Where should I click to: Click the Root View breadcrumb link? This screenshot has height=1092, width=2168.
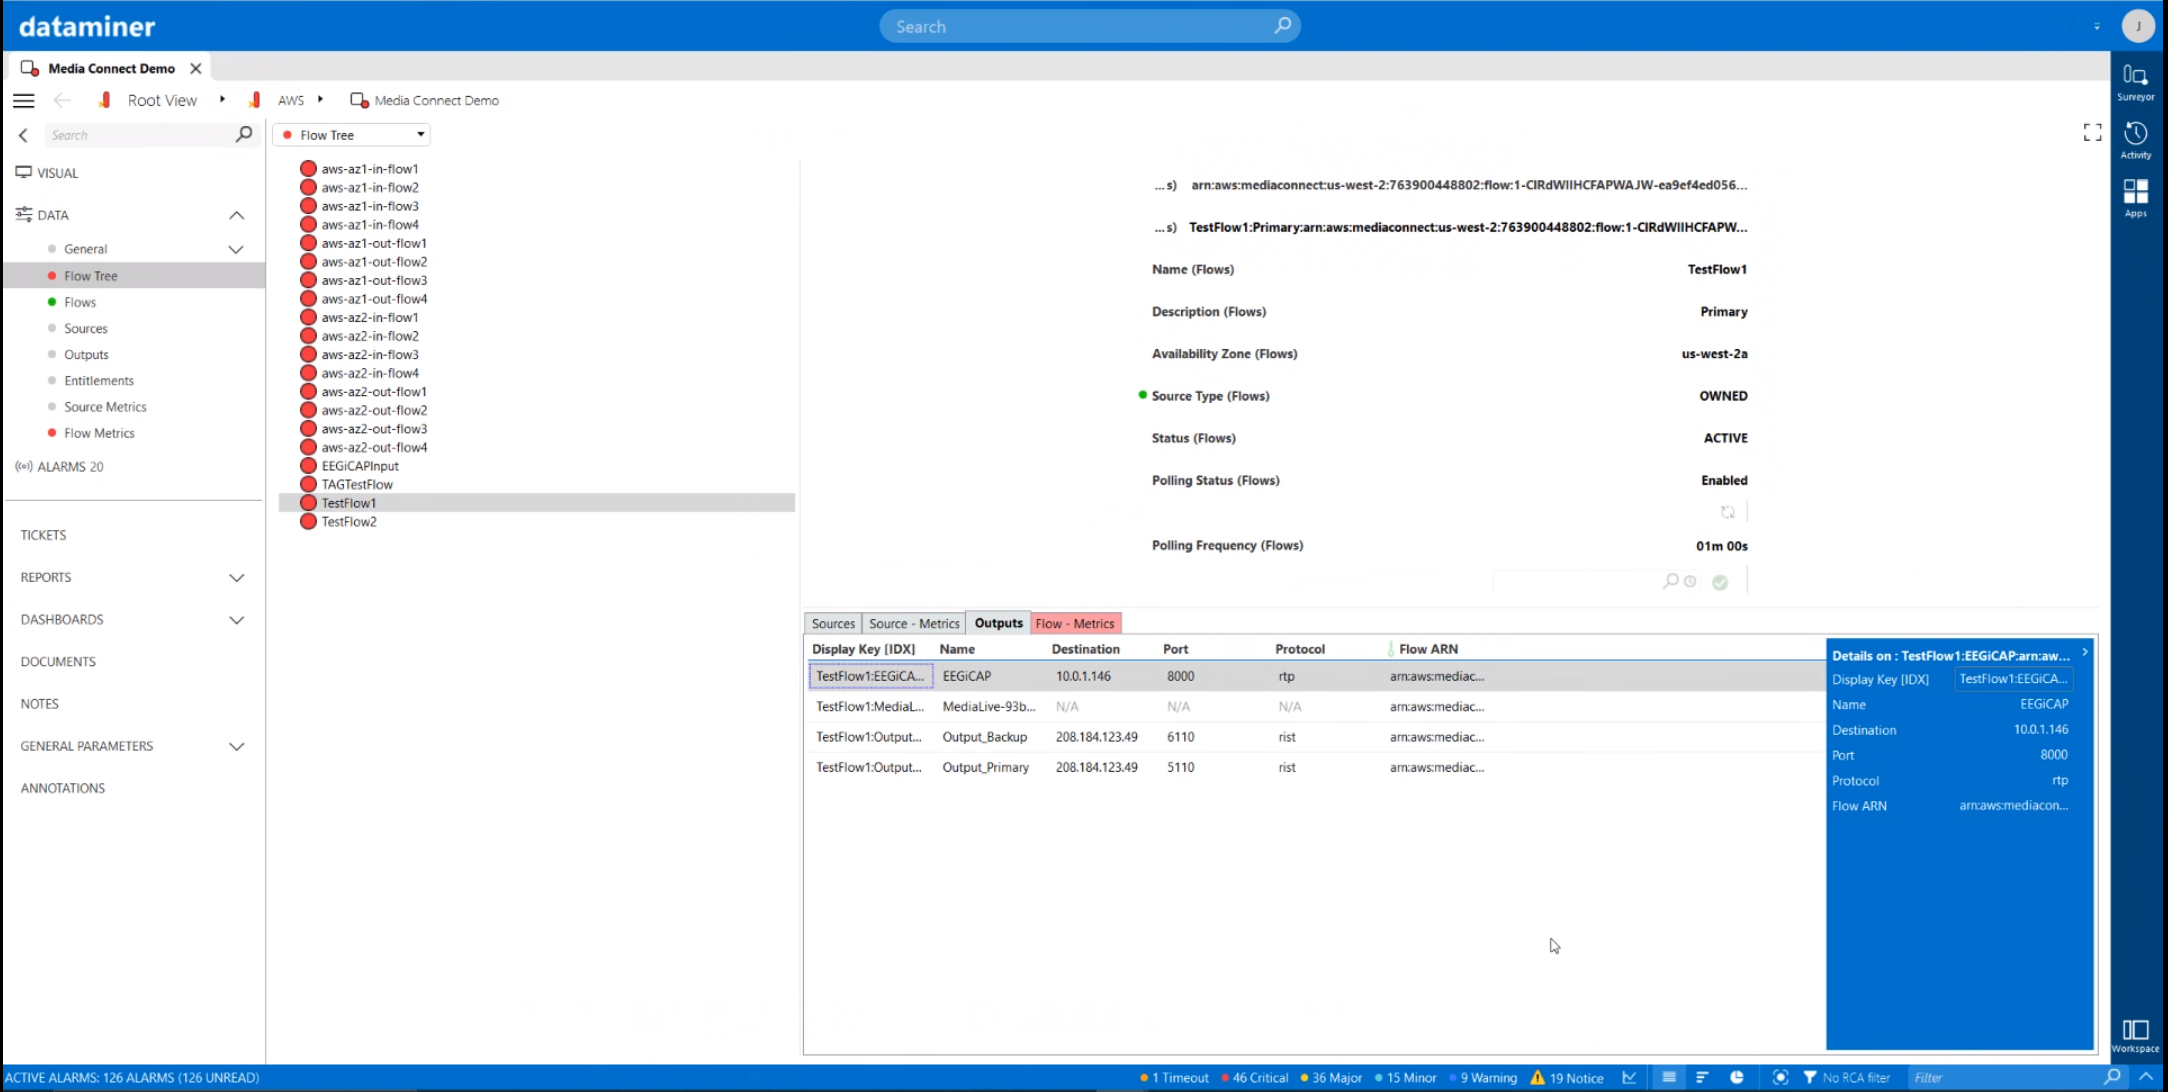[162, 100]
